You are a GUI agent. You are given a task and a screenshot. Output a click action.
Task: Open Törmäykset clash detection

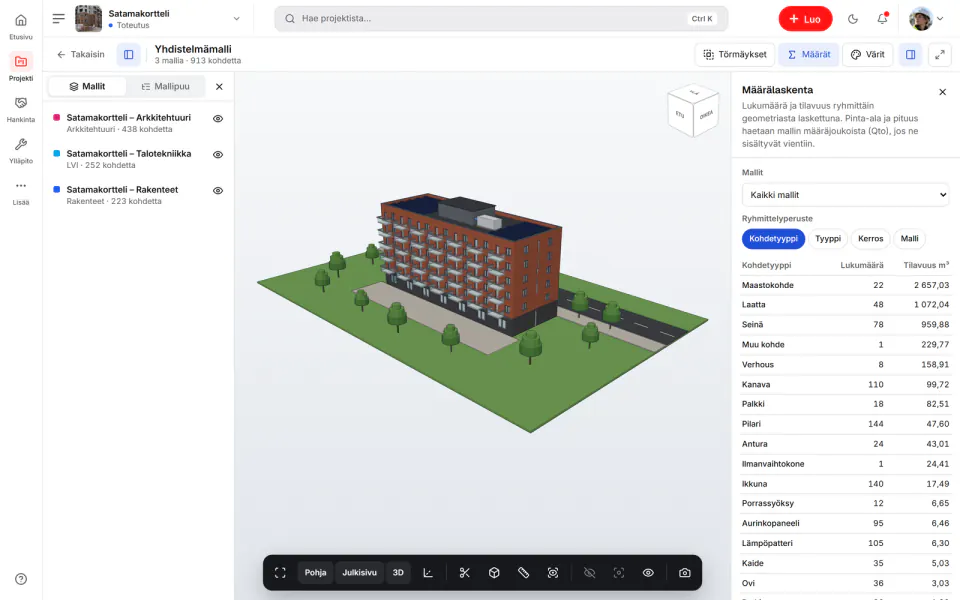point(735,54)
